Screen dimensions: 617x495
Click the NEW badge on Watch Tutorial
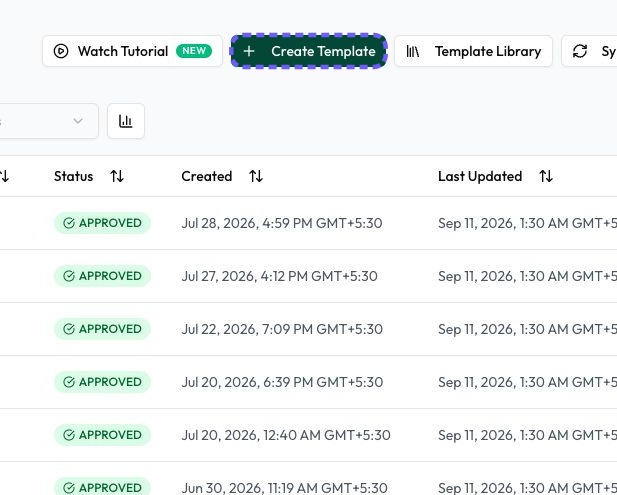point(194,51)
